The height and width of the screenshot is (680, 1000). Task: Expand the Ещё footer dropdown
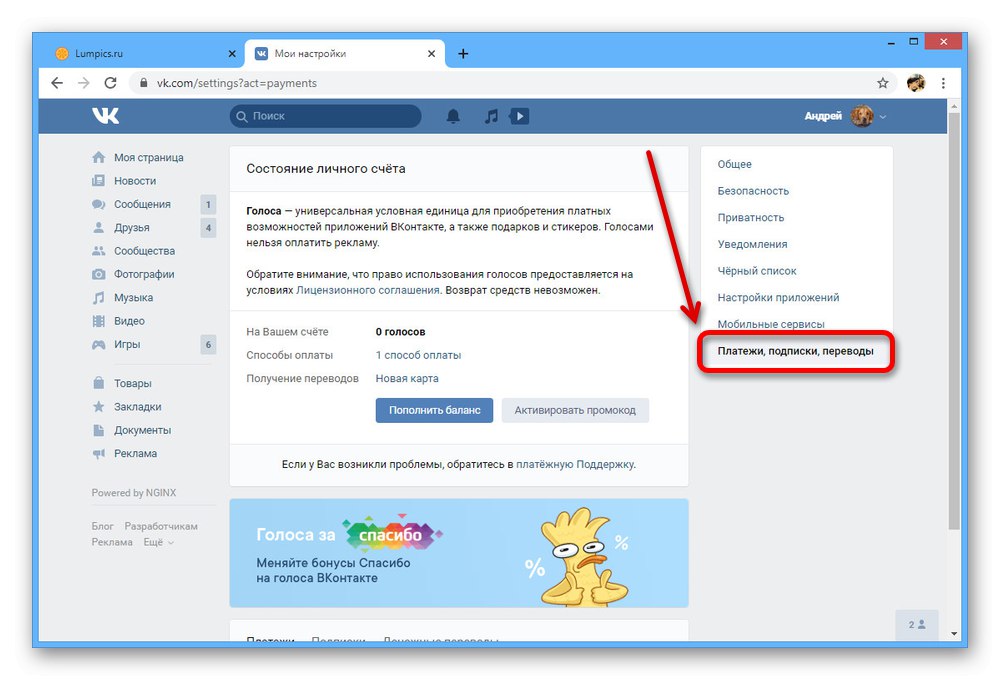158,542
